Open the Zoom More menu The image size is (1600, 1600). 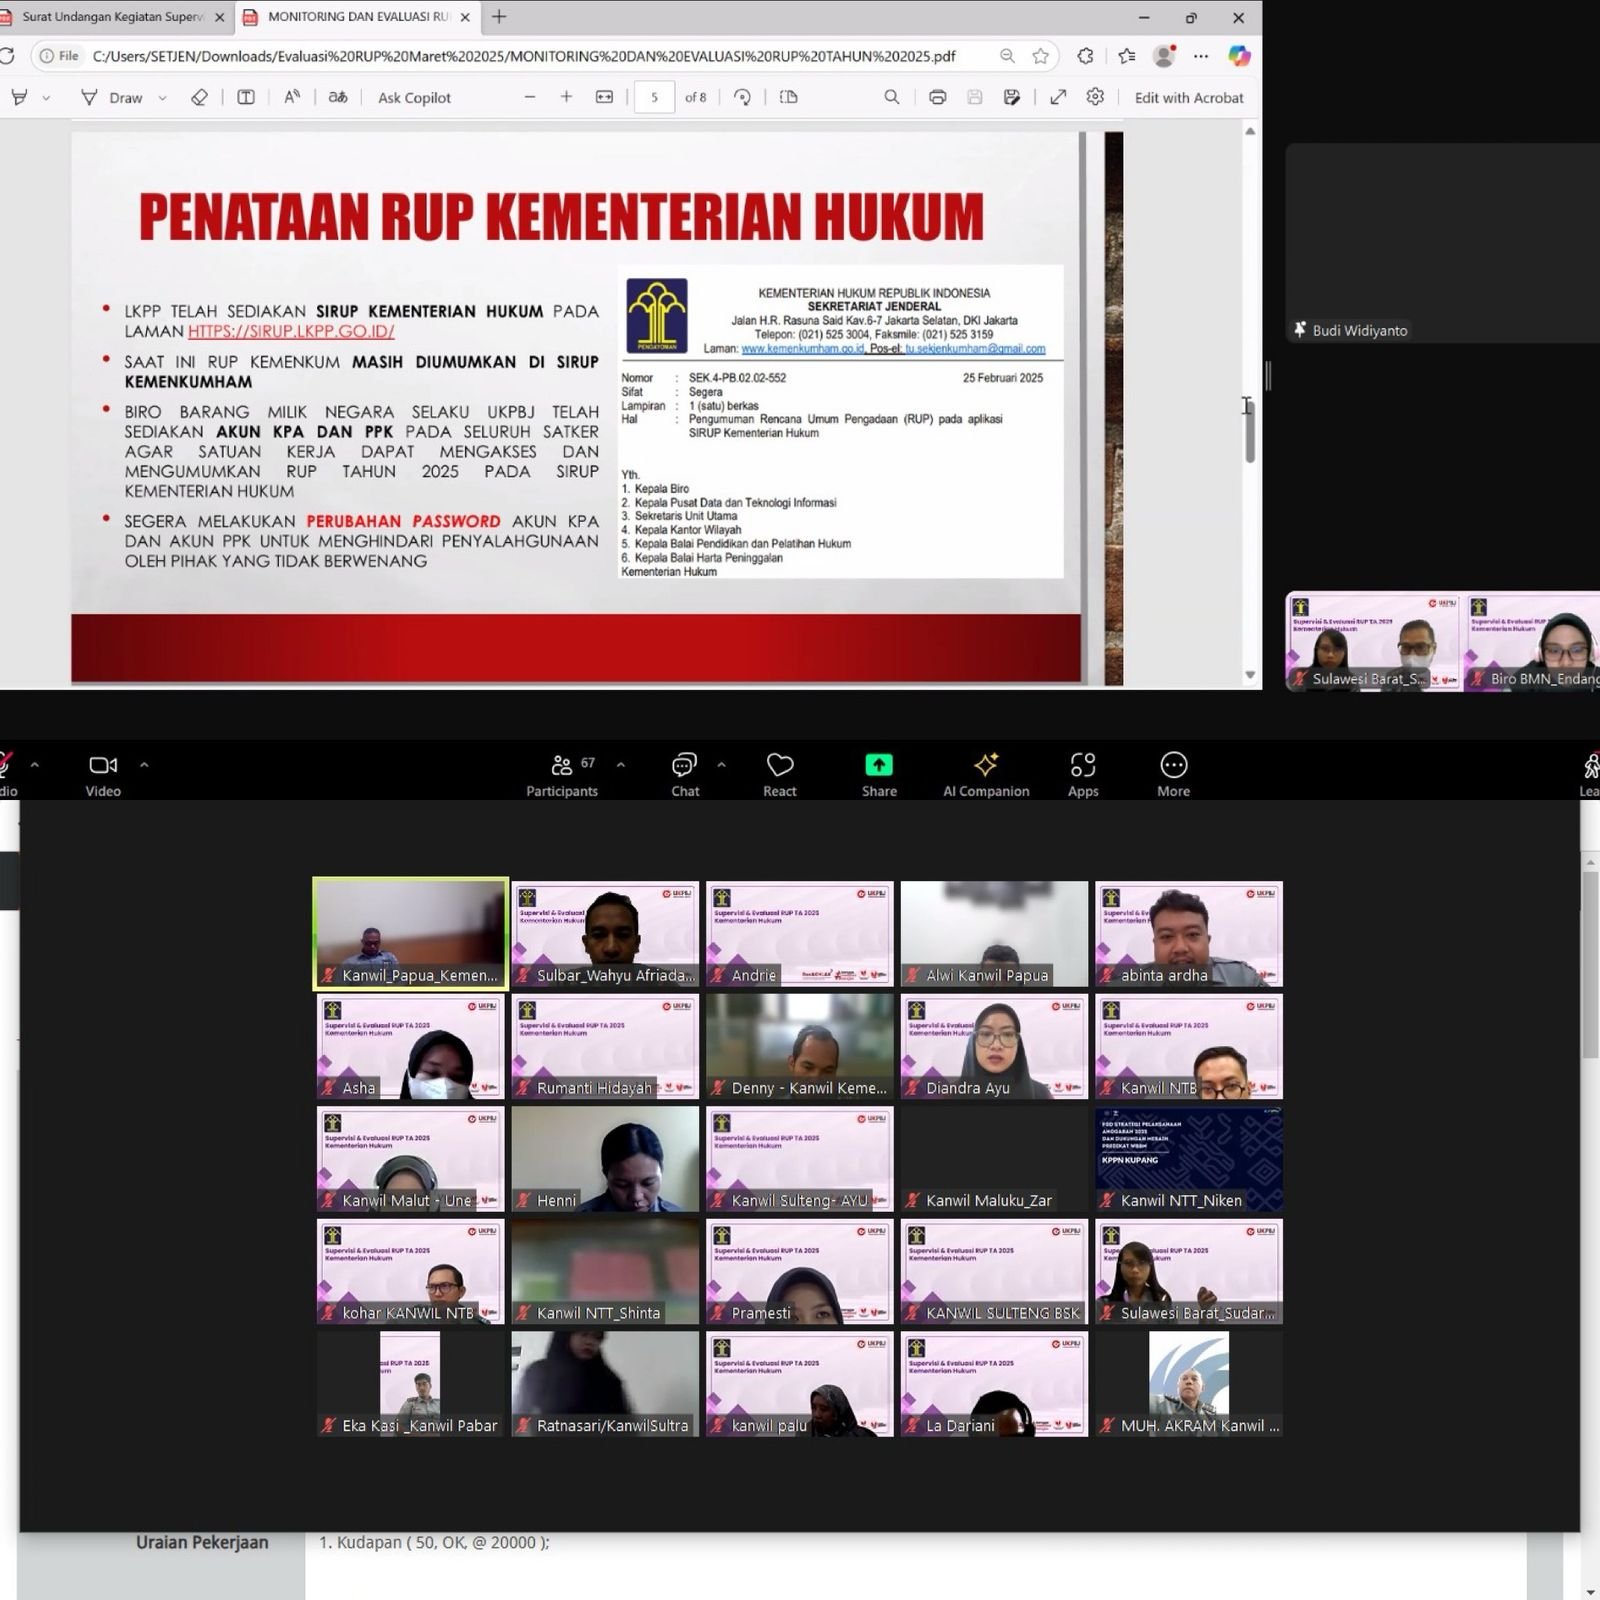[x=1173, y=775]
